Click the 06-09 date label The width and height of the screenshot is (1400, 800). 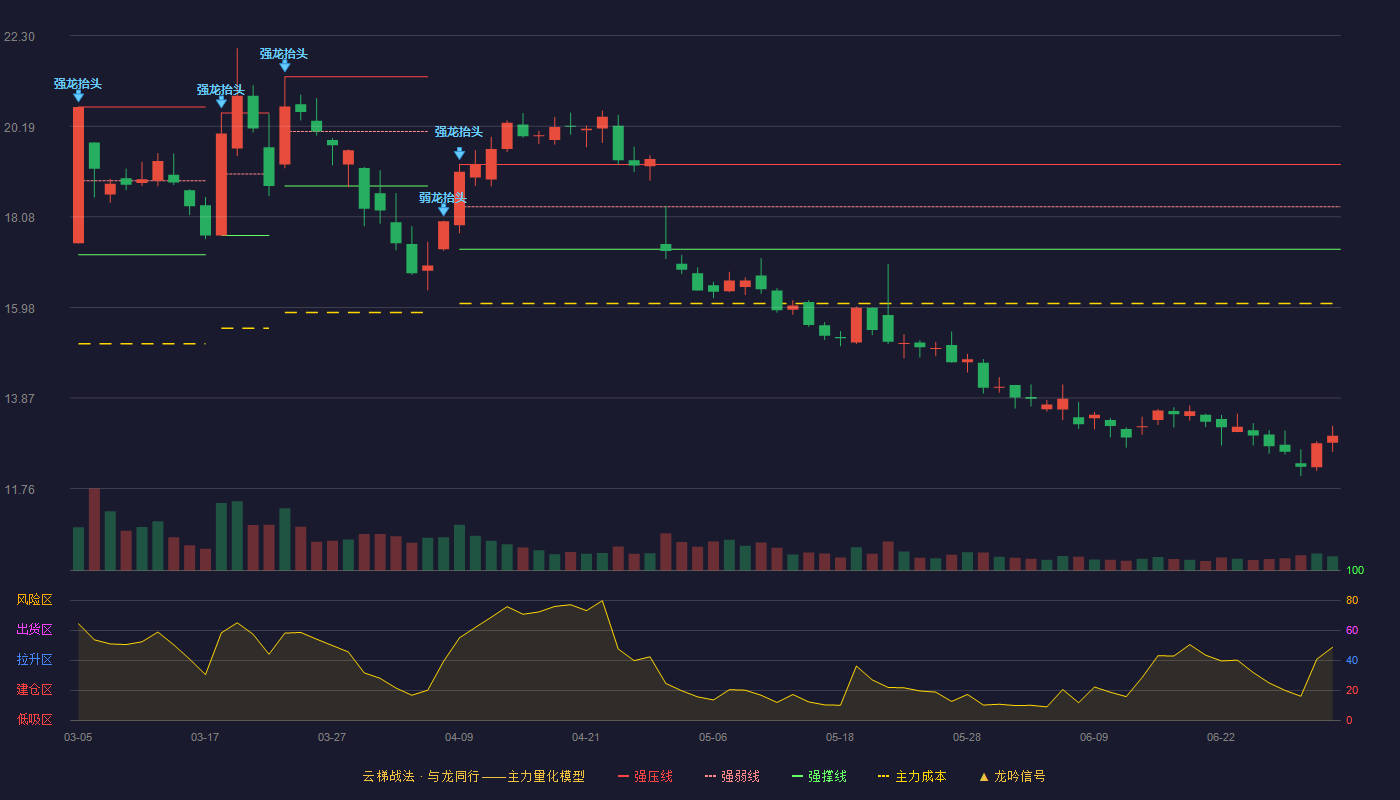point(1094,737)
